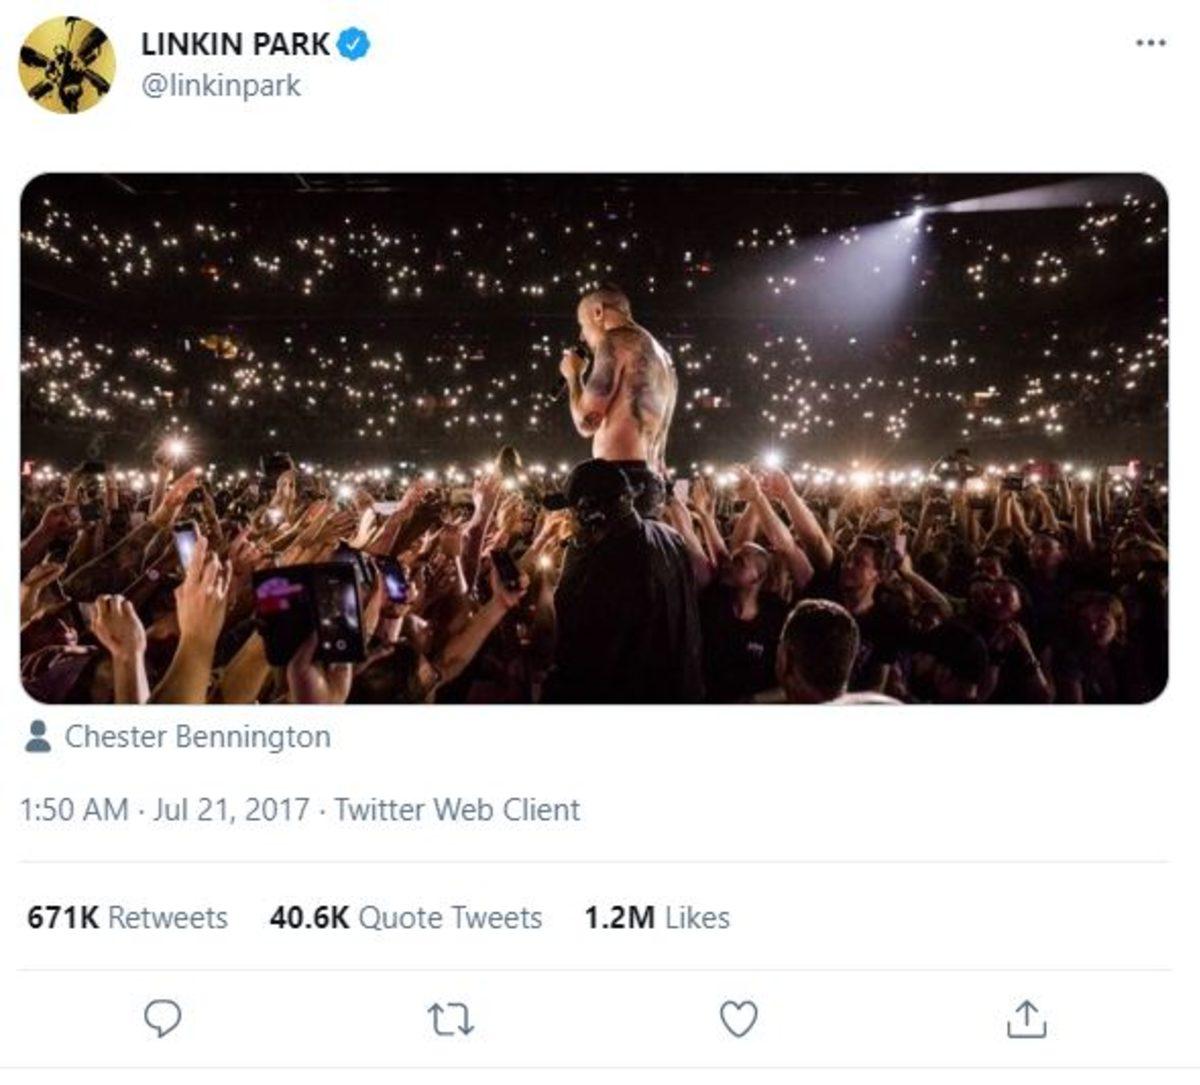Open the Linkin Park profile avatar
The height and width of the screenshot is (1085, 1200).
tap(67, 65)
